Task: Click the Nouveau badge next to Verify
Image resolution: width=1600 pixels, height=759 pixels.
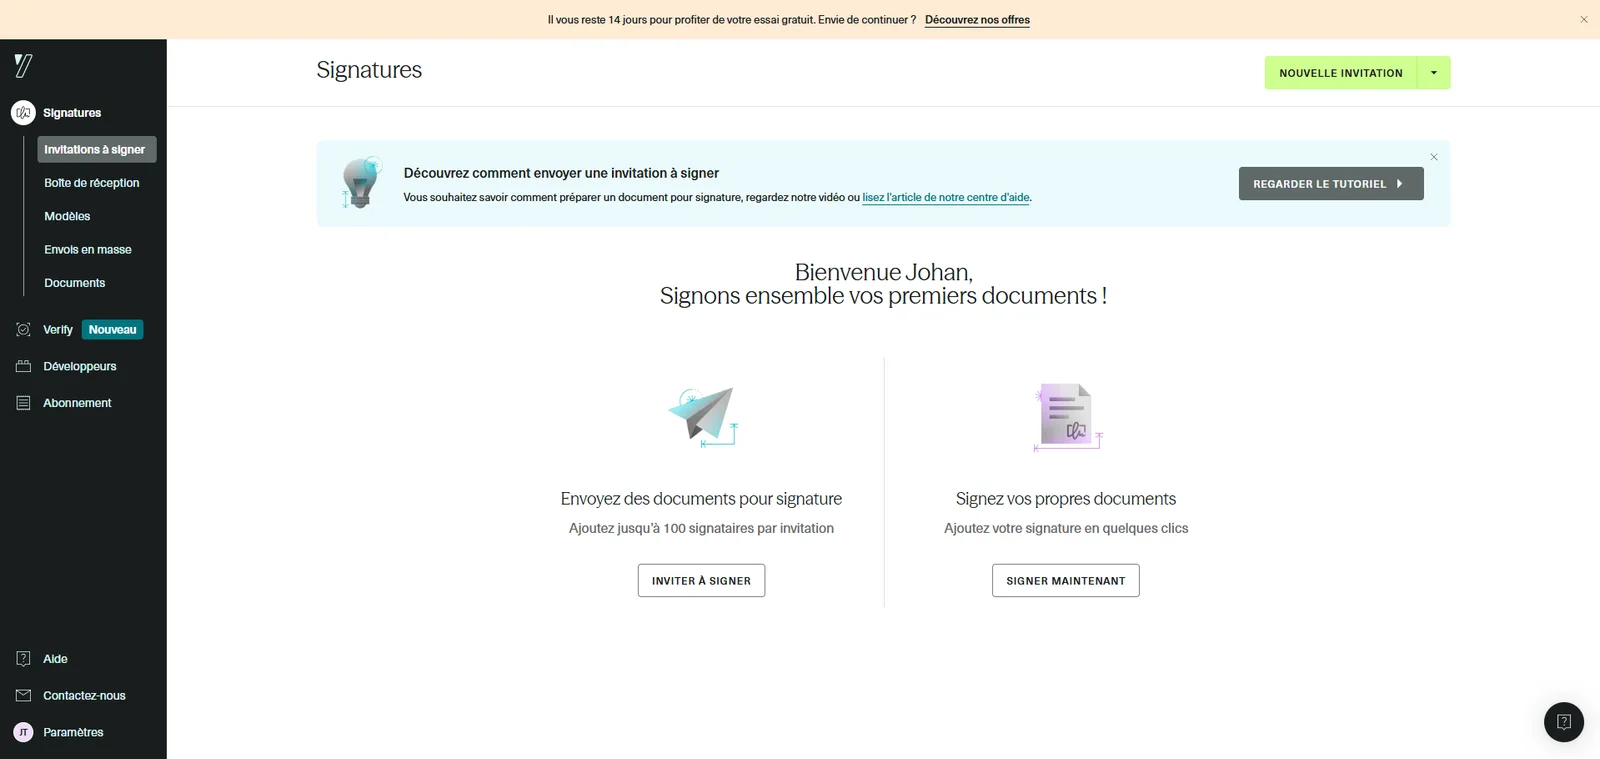Action: click(113, 329)
